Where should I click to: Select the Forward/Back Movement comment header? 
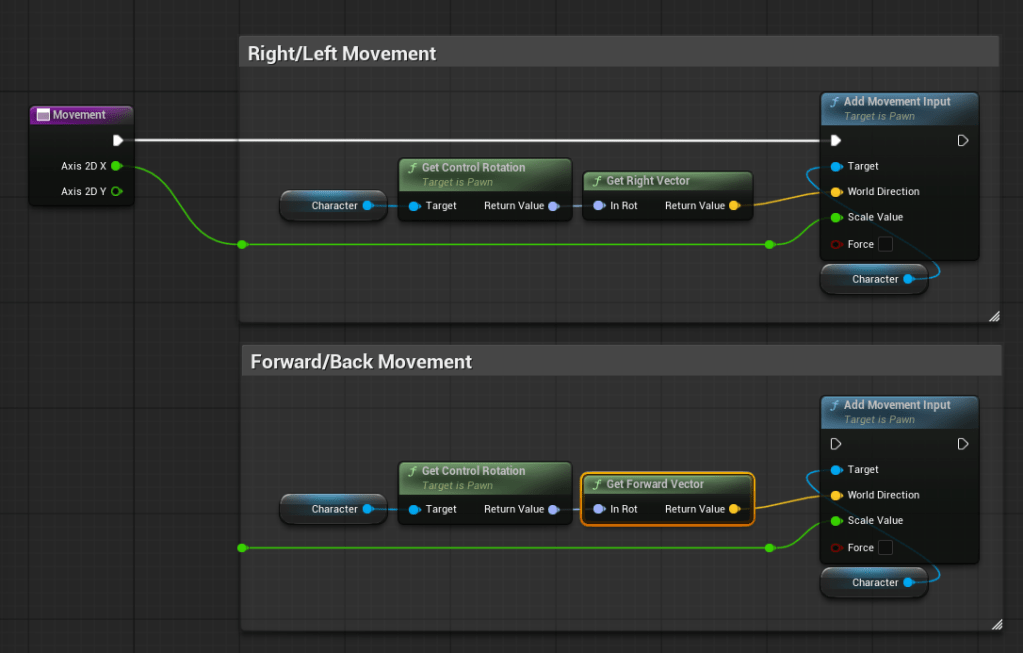[x=620, y=361]
